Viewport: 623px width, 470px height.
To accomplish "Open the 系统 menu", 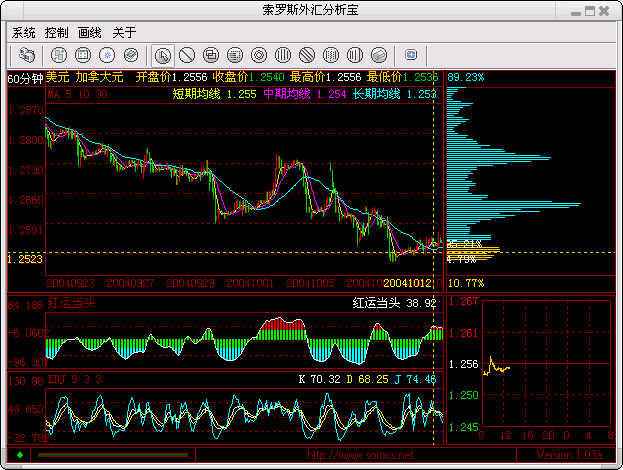I will (x=23, y=32).
